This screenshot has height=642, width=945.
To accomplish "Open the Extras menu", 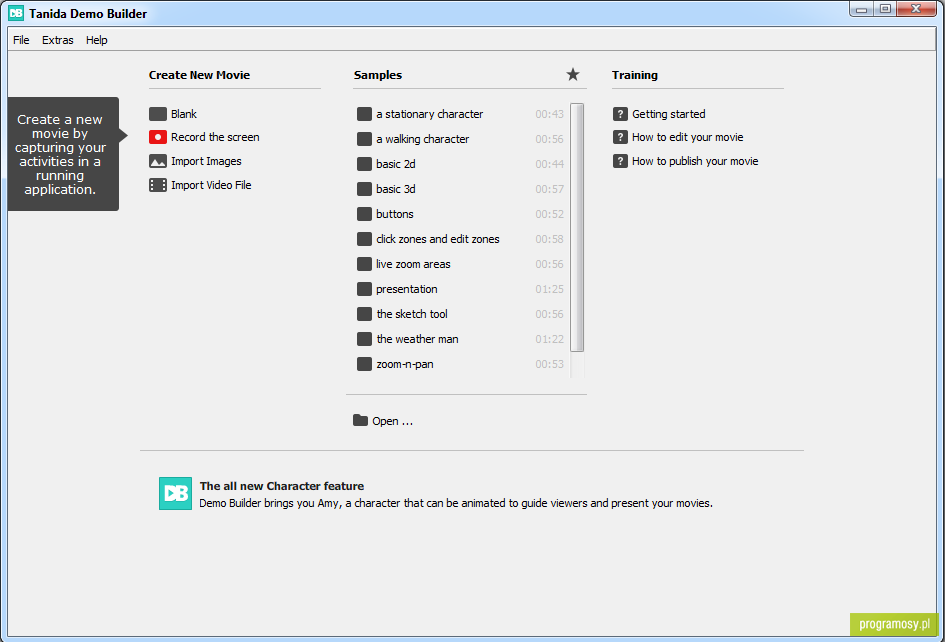I will (58, 40).
